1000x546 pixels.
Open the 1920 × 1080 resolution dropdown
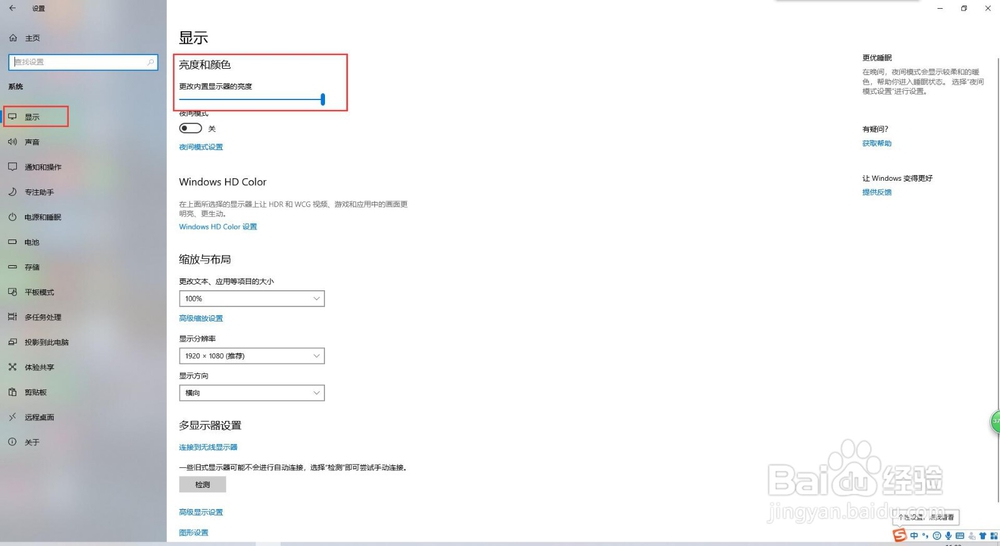click(252, 356)
